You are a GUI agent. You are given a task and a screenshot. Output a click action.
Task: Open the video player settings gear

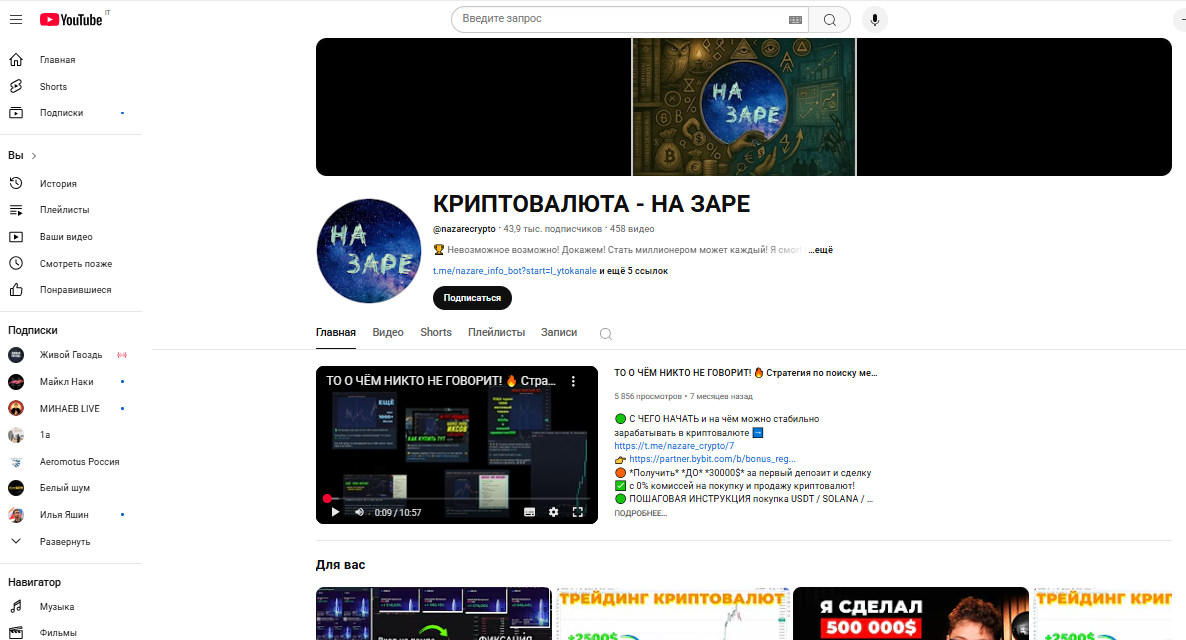click(553, 511)
